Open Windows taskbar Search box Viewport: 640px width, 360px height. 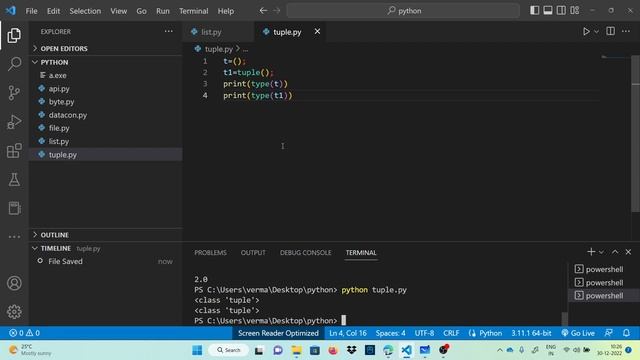229,350
